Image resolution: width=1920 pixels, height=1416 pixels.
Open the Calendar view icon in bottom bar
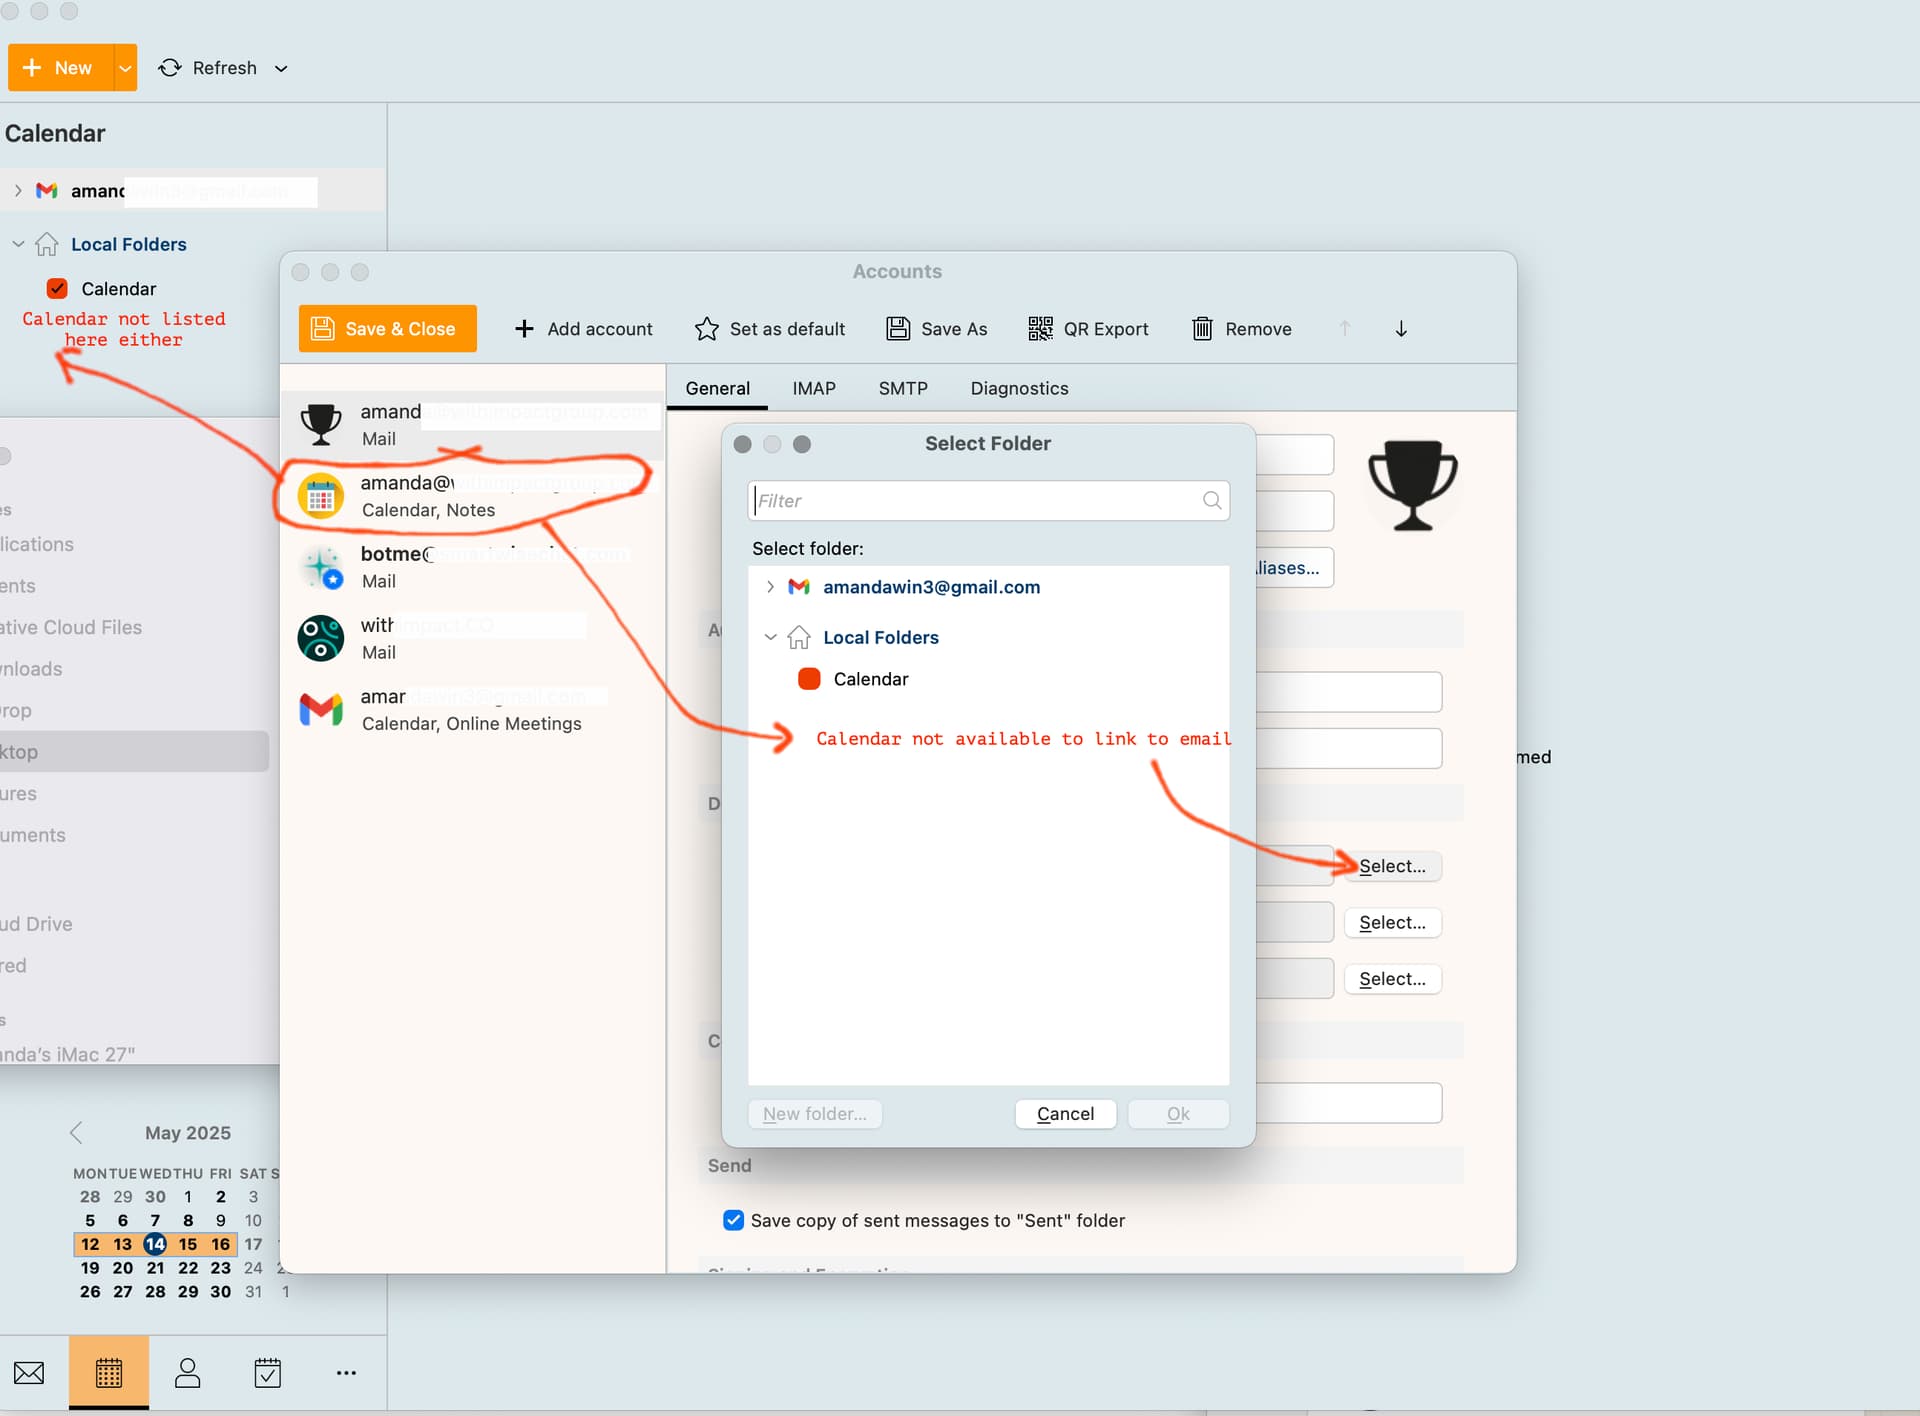tap(109, 1373)
